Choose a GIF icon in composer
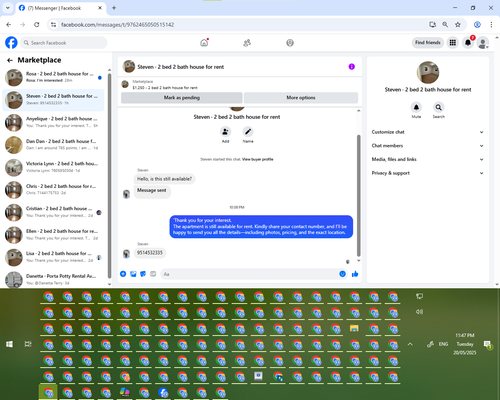This screenshot has height=400, width=500. (153, 274)
